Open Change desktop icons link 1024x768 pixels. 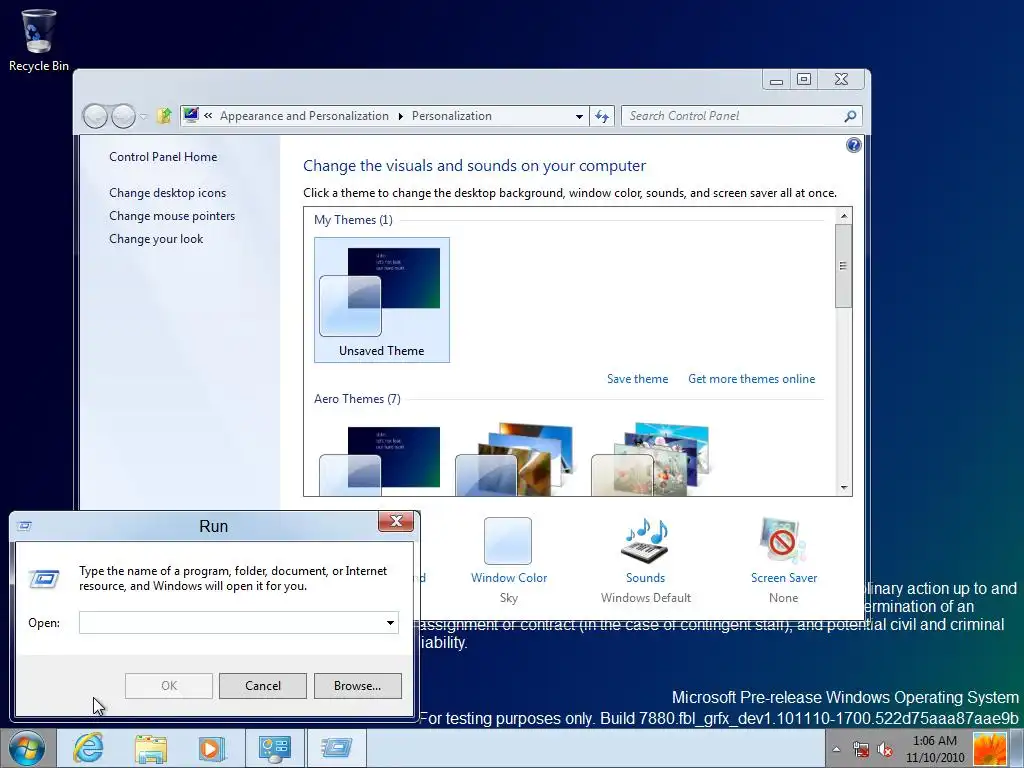coord(167,193)
